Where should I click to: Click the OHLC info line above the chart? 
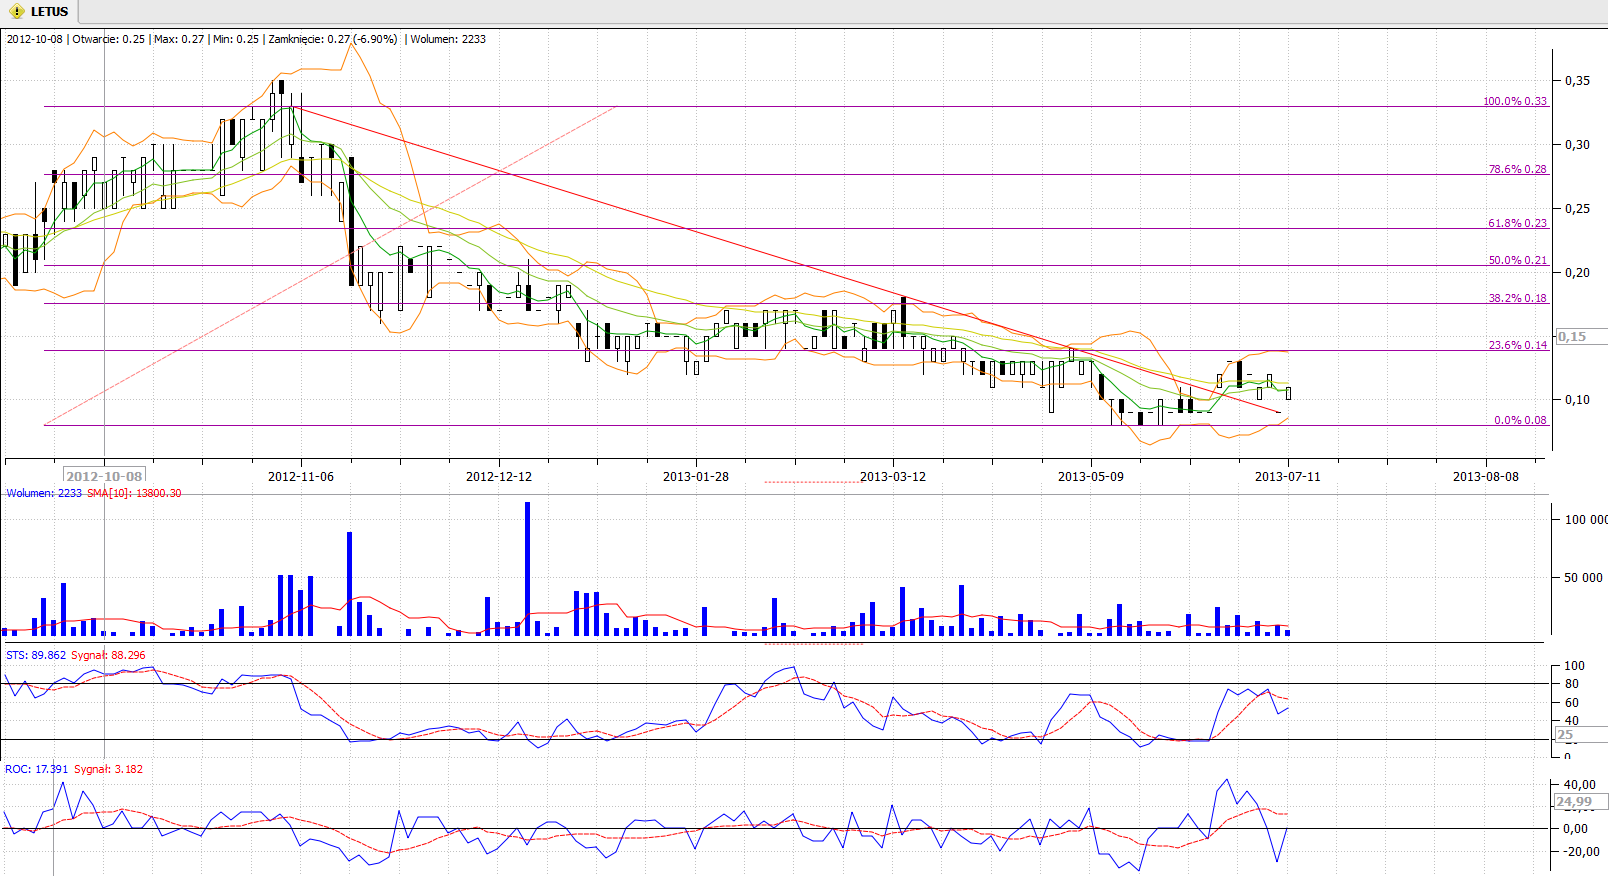point(246,39)
